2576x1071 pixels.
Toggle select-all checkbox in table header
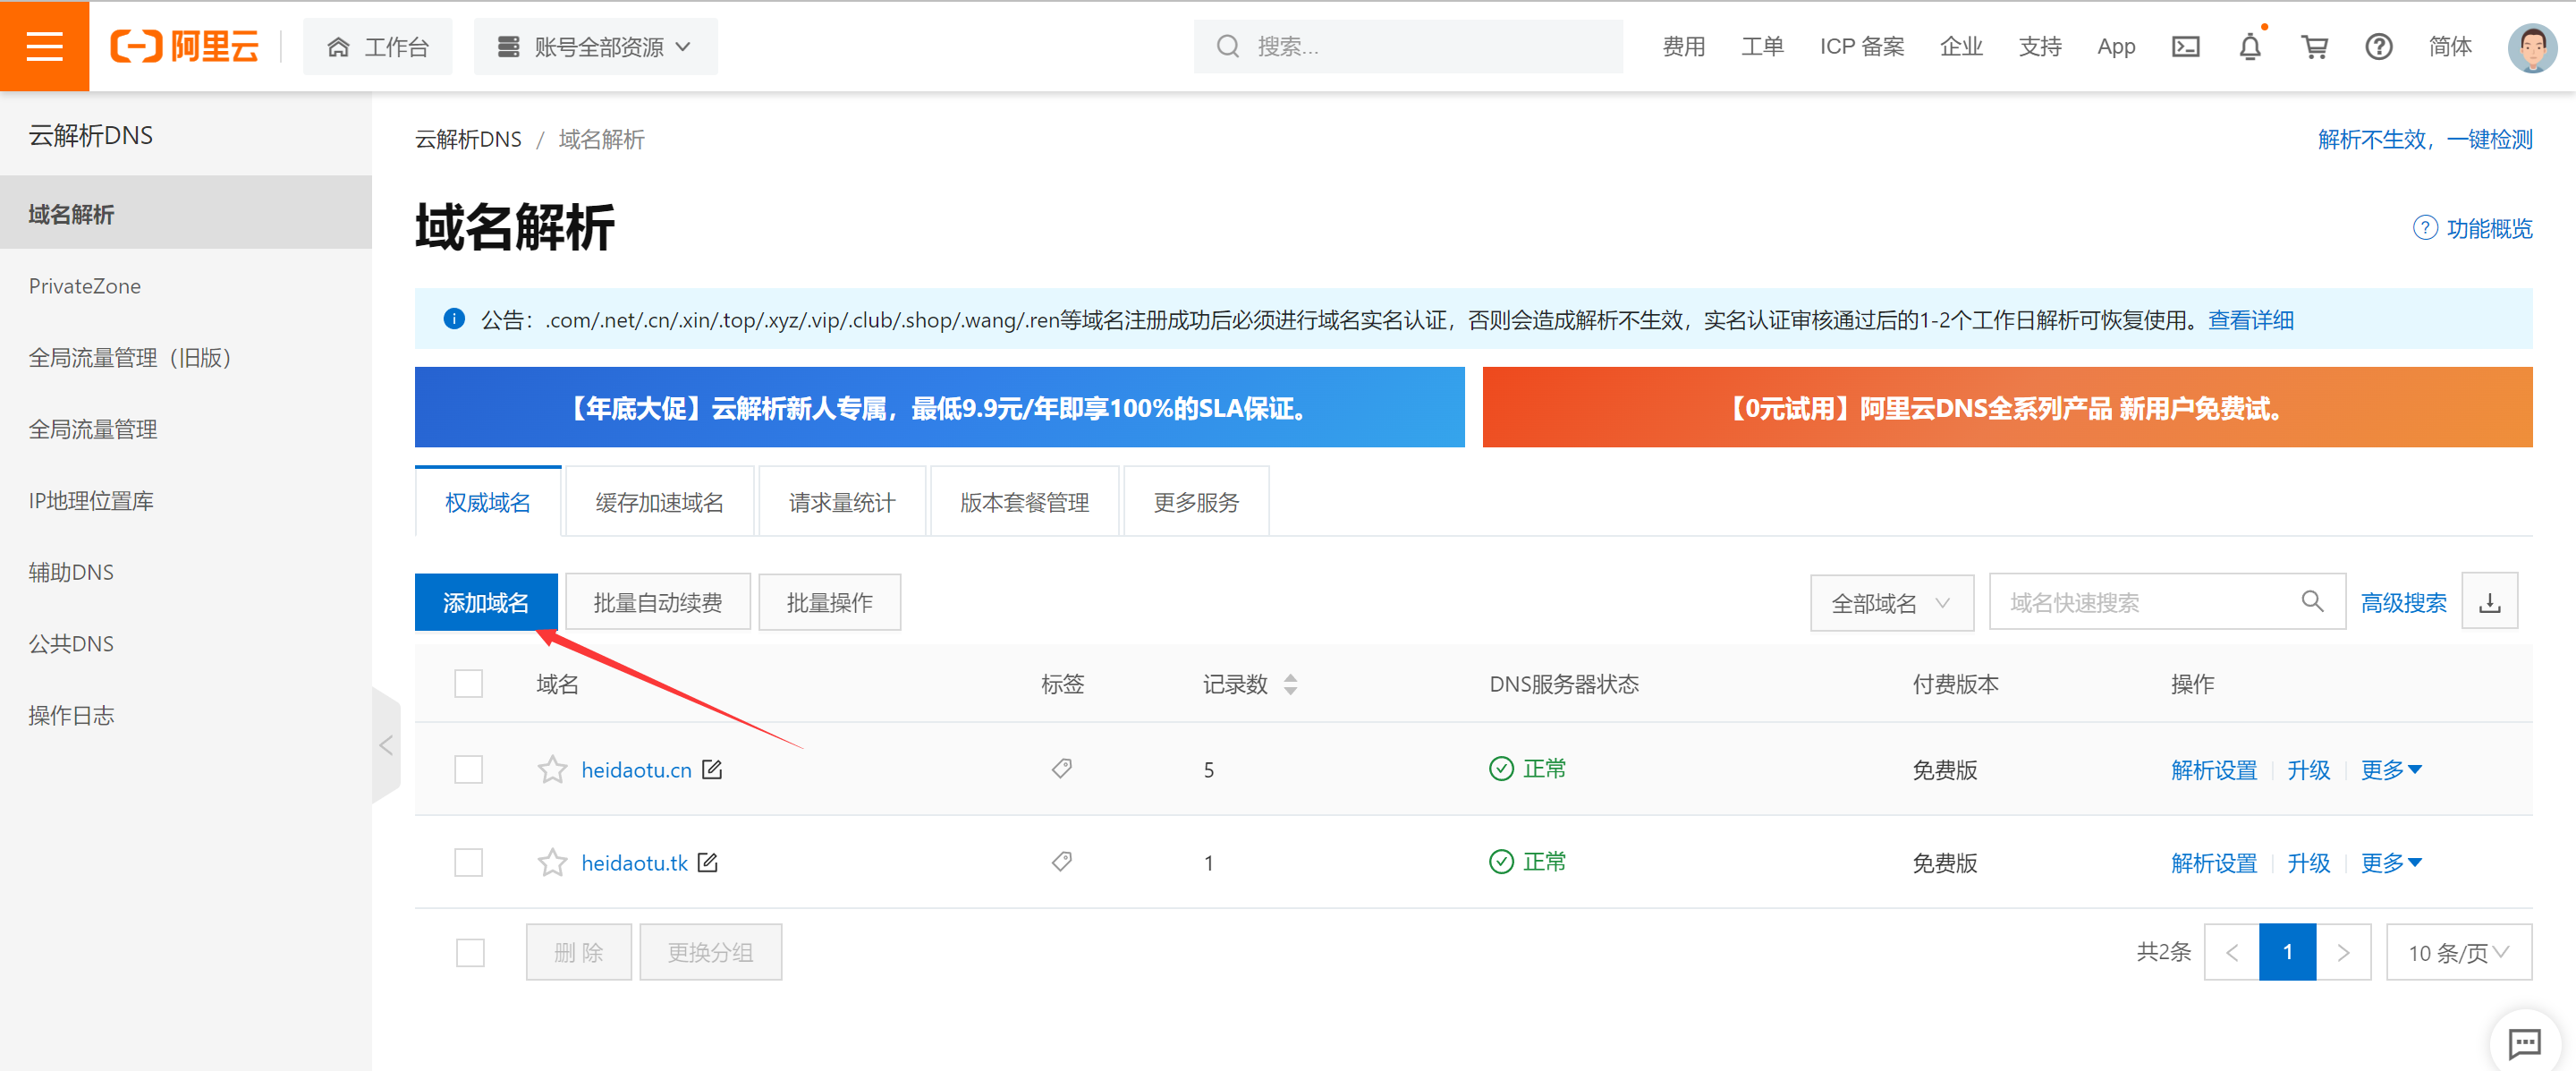pyautogui.click(x=468, y=684)
